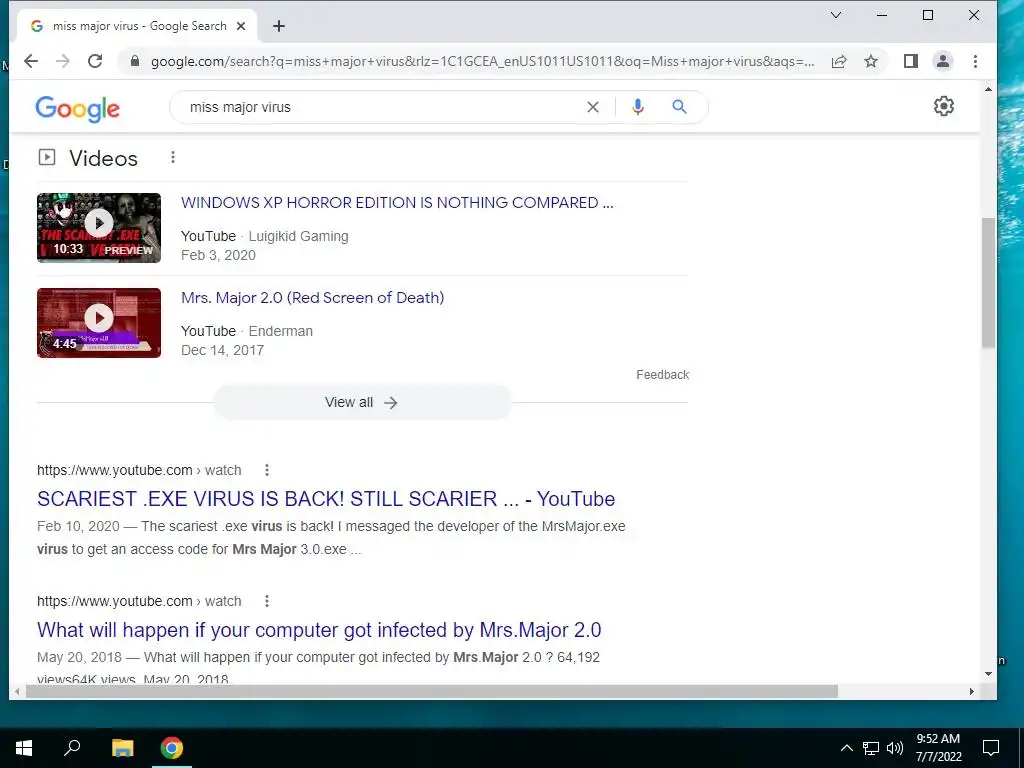Open Chrome three-dot menu
The height and width of the screenshot is (768, 1024).
click(976, 61)
